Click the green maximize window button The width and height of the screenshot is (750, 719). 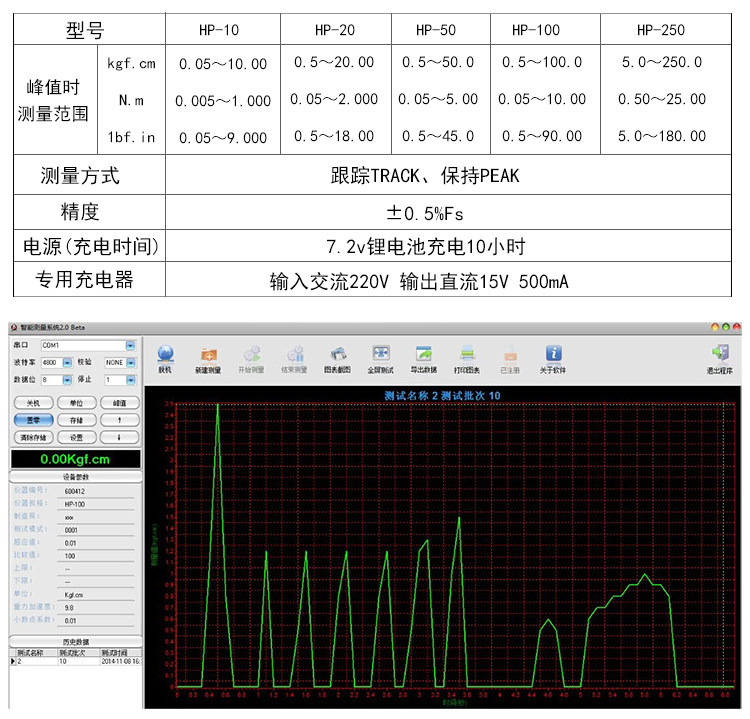tap(726, 327)
